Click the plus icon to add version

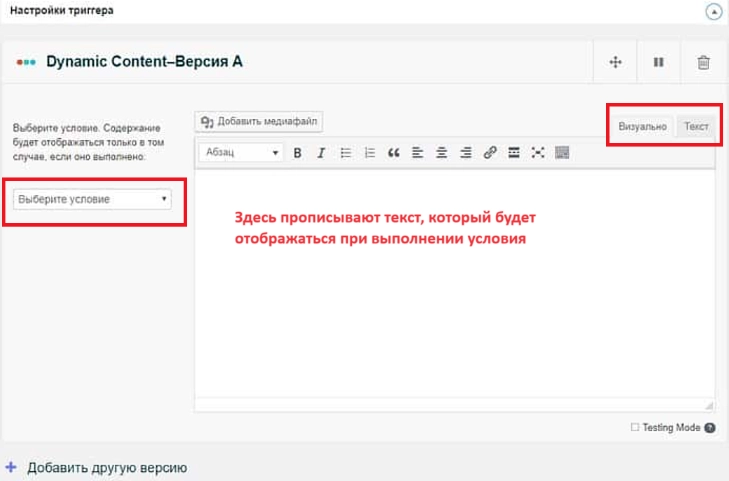(11, 467)
